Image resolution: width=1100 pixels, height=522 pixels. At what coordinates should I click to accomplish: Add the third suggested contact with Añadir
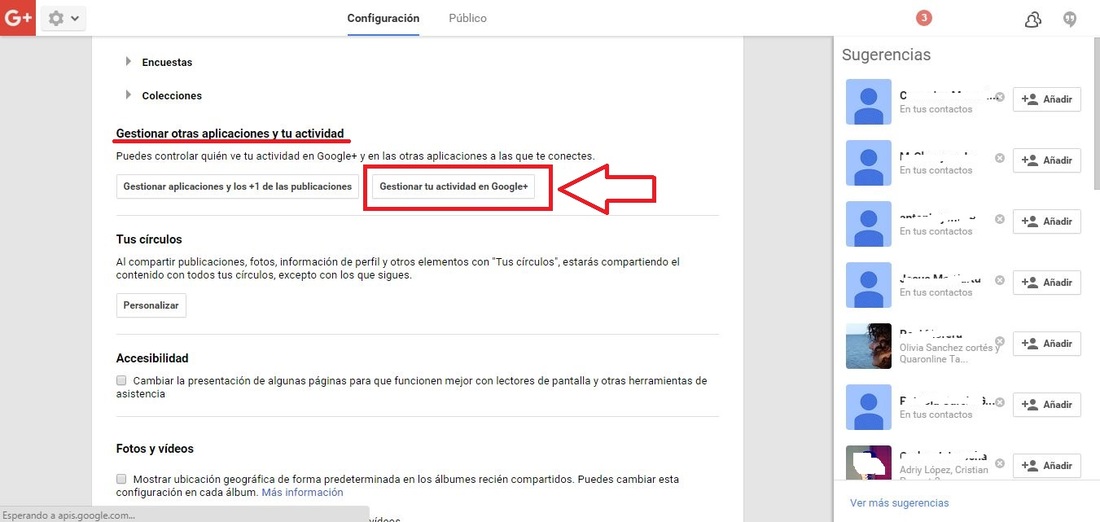1047,222
